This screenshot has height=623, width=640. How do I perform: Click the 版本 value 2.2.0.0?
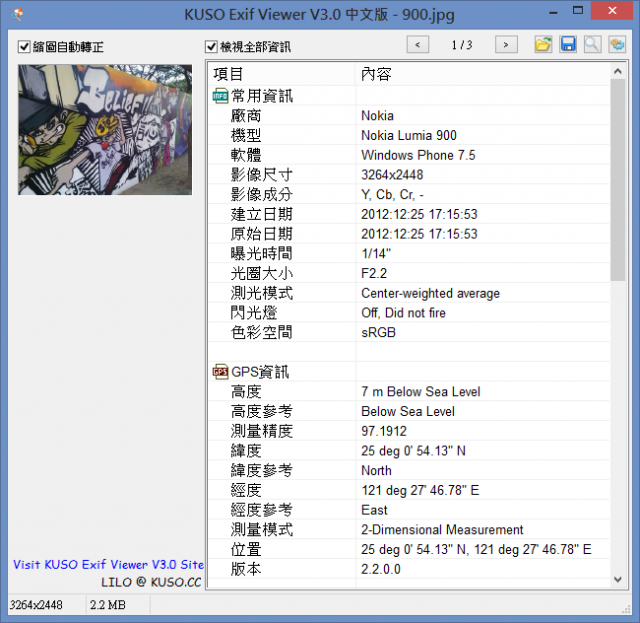pos(381,569)
